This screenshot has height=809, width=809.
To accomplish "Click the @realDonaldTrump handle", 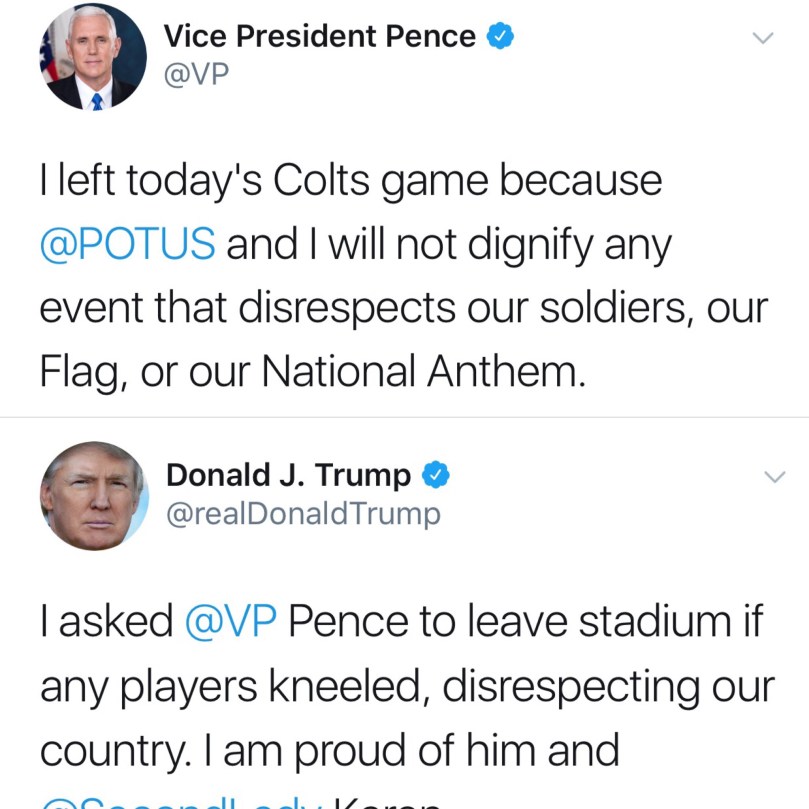I will click(302, 514).
